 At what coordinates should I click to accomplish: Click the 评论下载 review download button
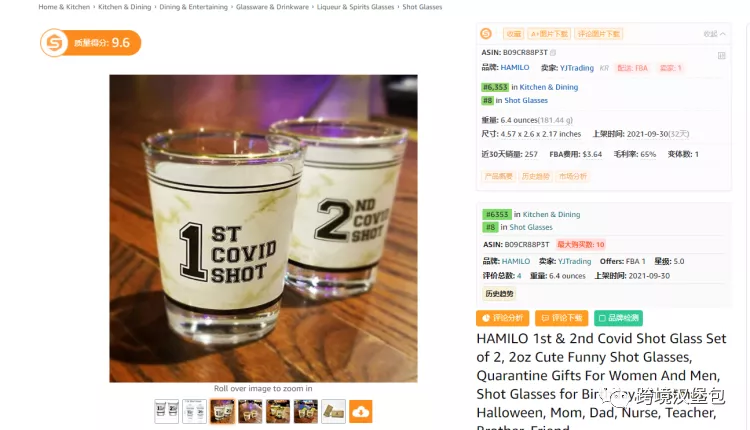point(562,318)
